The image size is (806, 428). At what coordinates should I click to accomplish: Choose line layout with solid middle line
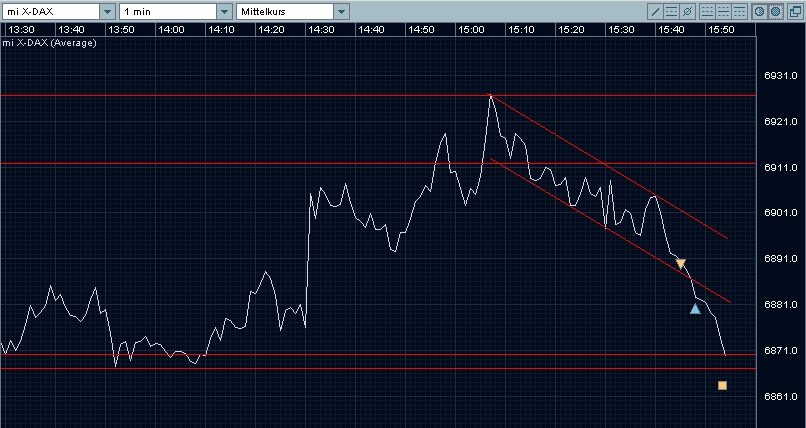tap(723, 11)
